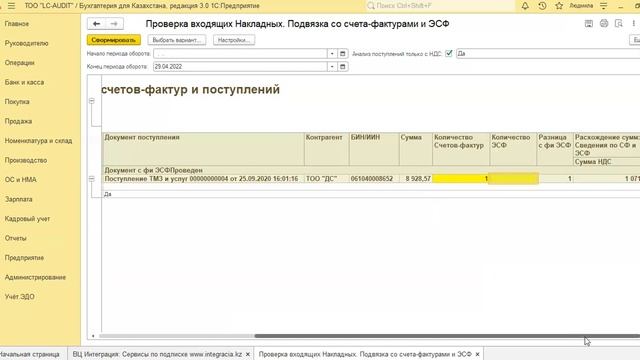The height and width of the screenshot is (360, 640).
Task: Open the ОС и НМА section
Action: click(x=21, y=180)
